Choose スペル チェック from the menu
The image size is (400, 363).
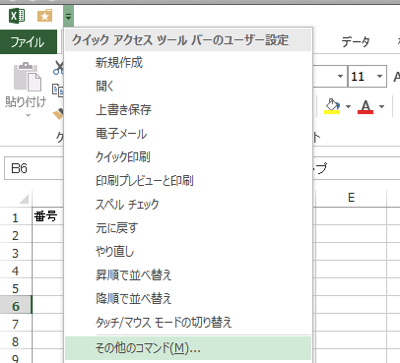click(x=188, y=204)
